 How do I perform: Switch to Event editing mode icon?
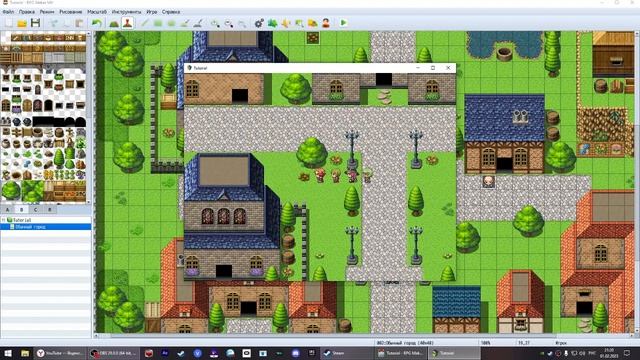pos(127,23)
